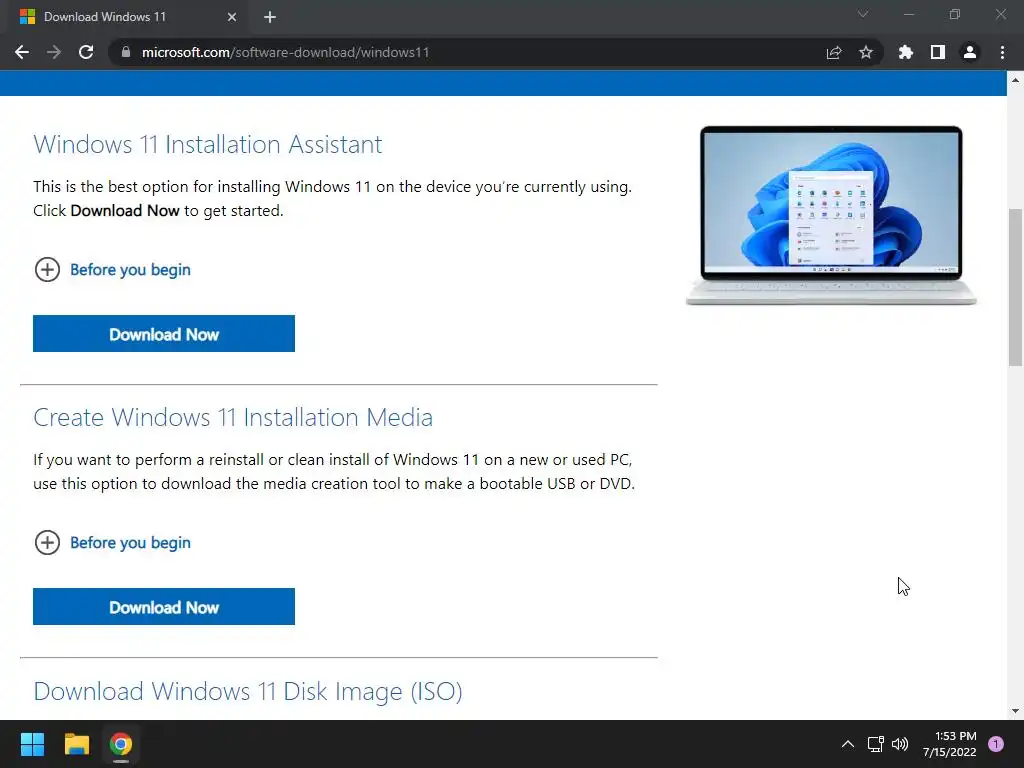Go back using the browser back arrow

(22, 52)
